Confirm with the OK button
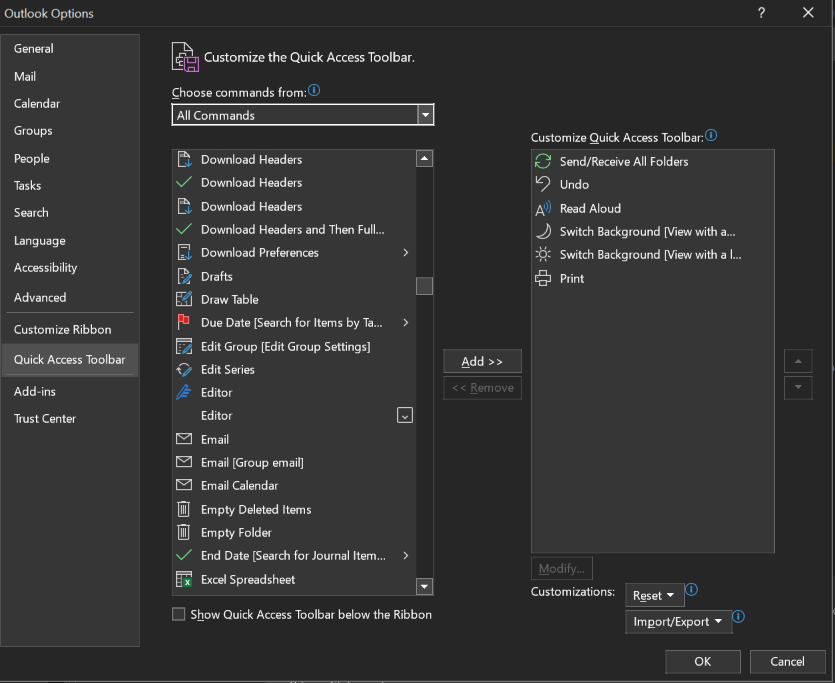The width and height of the screenshot is (835, 683). [x=702, y=661]
